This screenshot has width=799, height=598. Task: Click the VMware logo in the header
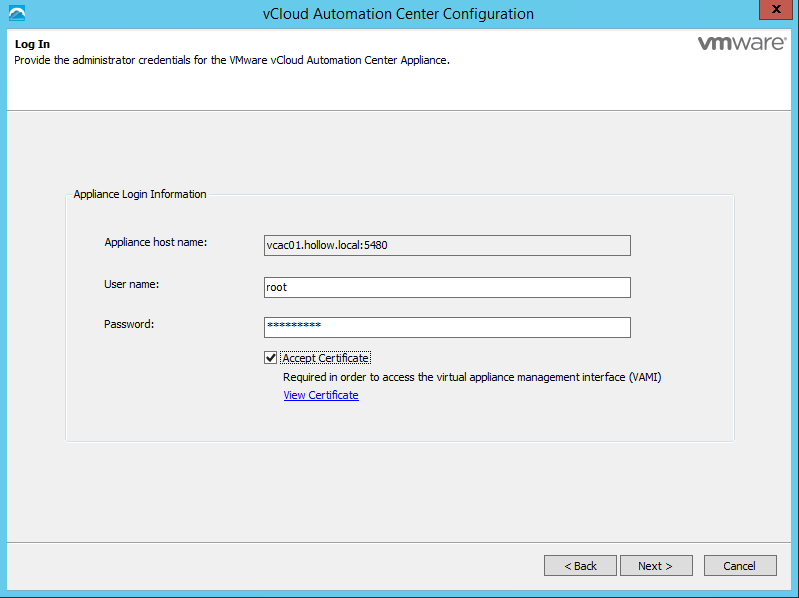pyautogui.click(x=739, y=44)
